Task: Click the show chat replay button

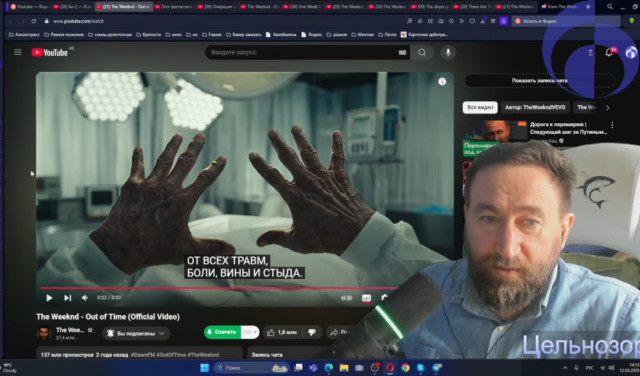Action: click(x=540, y=80)
